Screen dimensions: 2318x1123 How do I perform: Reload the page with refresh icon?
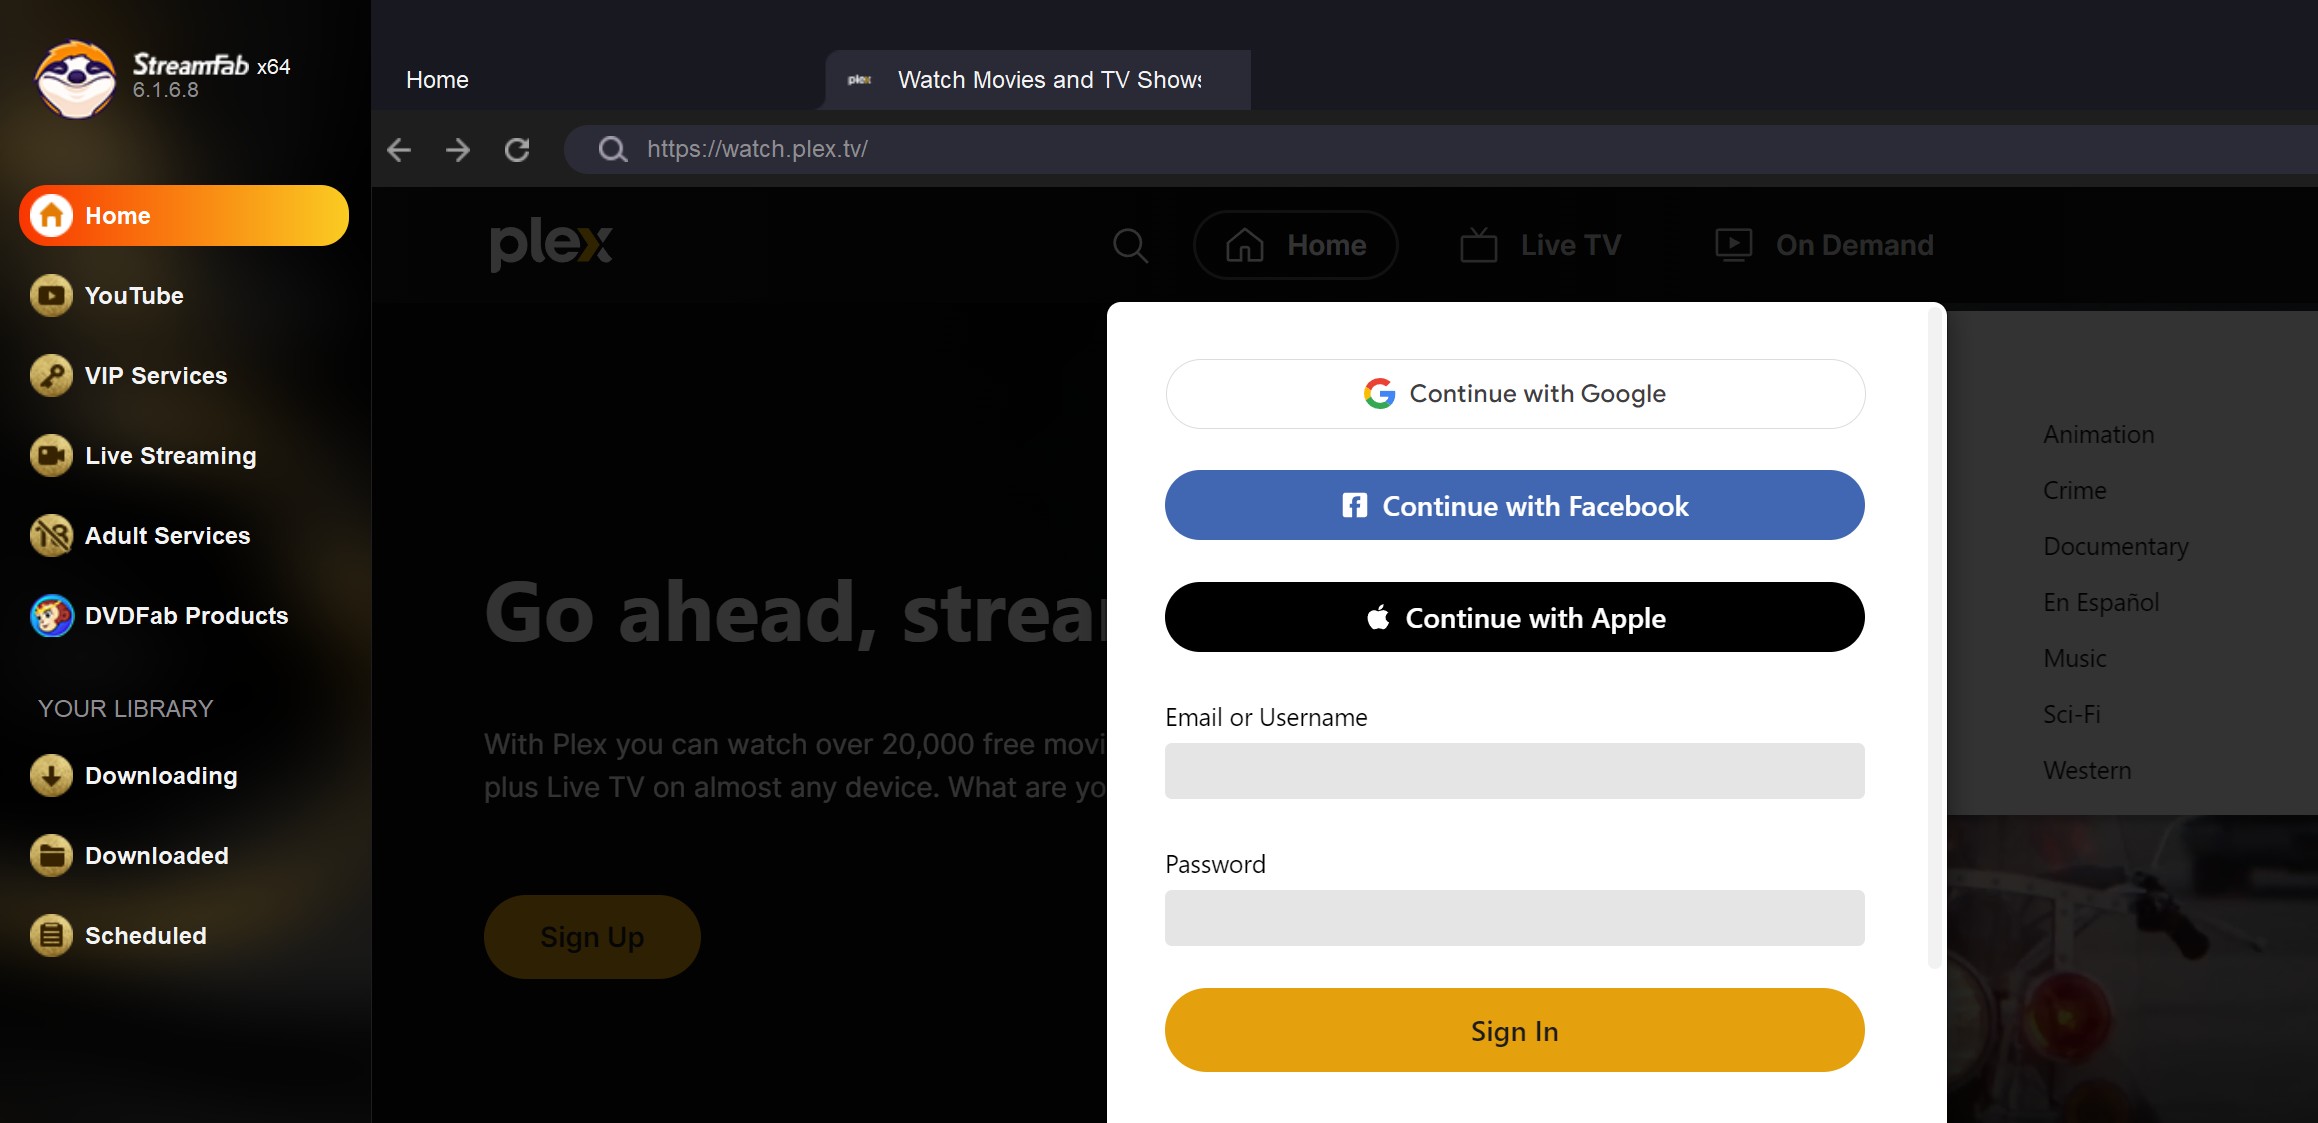[x=517, y=150]
